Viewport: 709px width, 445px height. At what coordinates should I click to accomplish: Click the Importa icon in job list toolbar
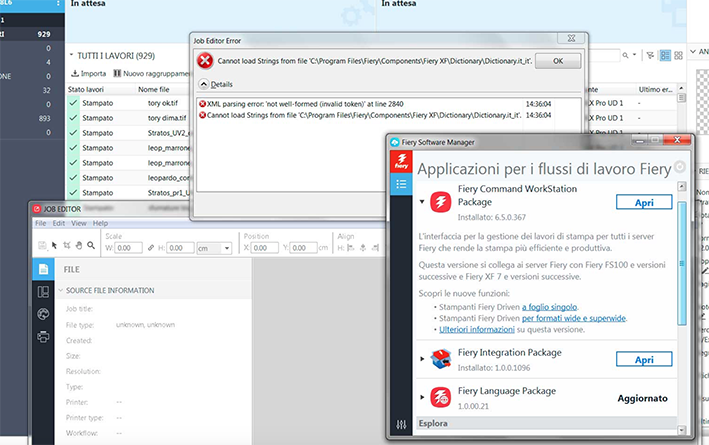(x=75, y=73)
